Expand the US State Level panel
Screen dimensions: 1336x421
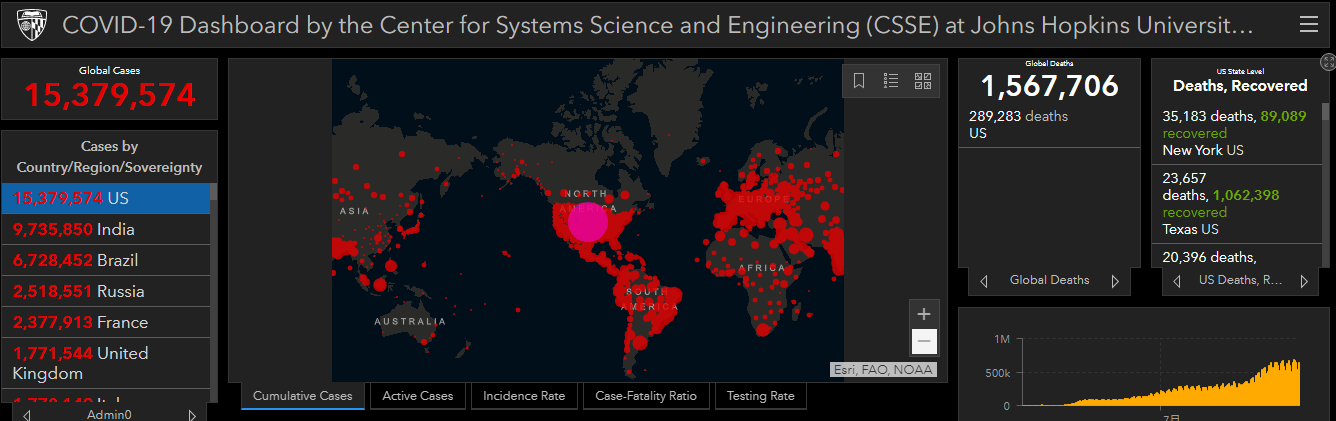tap(1327, 63)
